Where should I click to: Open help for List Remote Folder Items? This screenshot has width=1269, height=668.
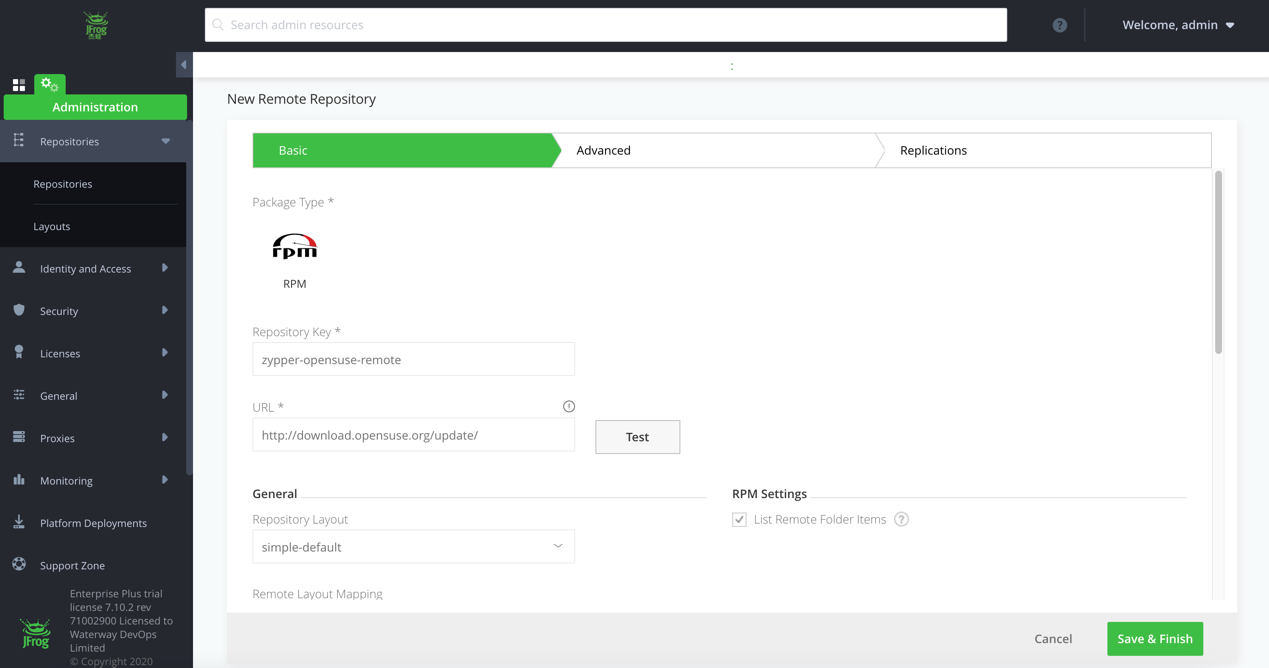[901, 519]
